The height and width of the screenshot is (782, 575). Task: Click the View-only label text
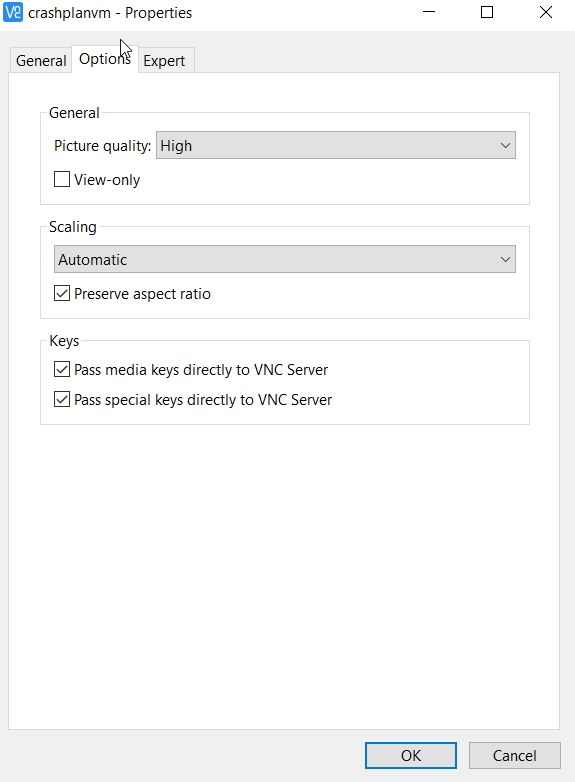coord(107,180)
